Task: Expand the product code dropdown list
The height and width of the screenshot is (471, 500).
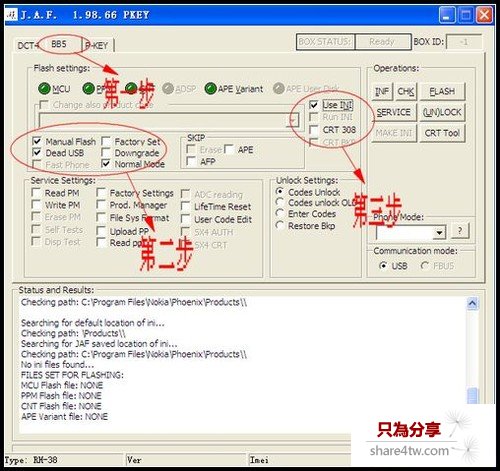Action: click(x=293, y=120)
